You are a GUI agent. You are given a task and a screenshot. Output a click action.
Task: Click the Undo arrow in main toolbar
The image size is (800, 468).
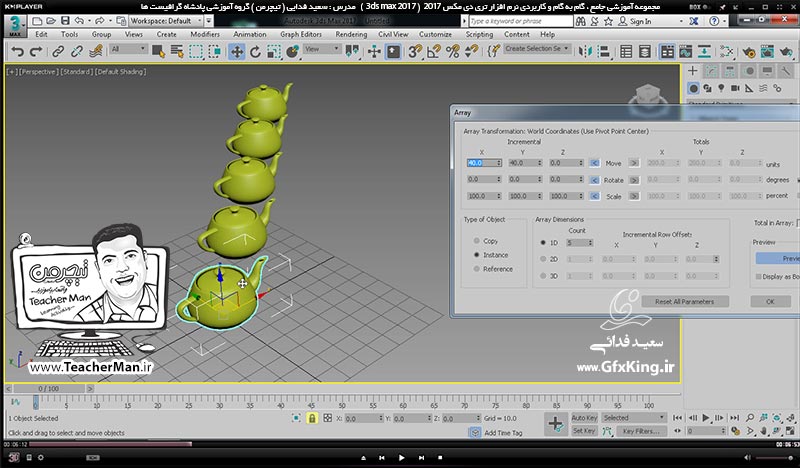coord(17,52)
